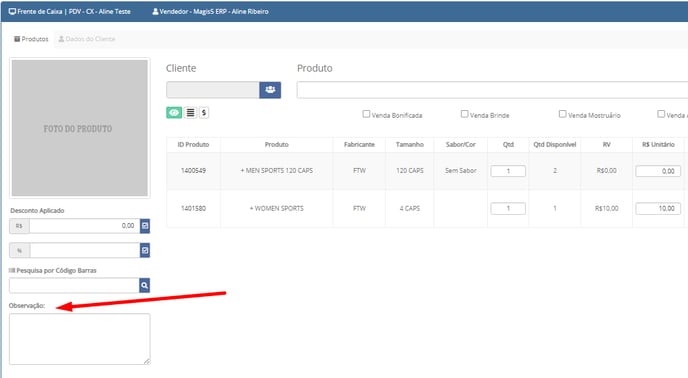Click '4 CAPS' size cell
The height and width of the screenshot is (378, 688).
click(410, 208)
